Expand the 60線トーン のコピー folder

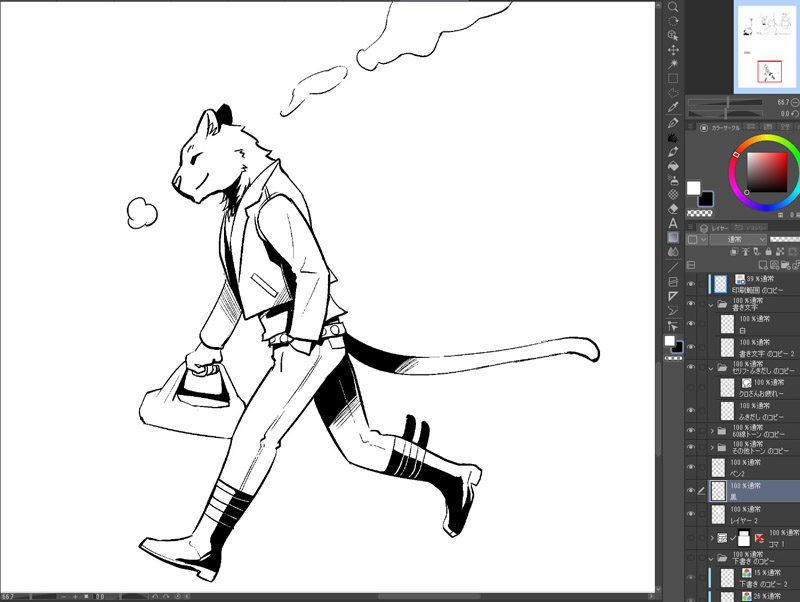tap(712, 431)
